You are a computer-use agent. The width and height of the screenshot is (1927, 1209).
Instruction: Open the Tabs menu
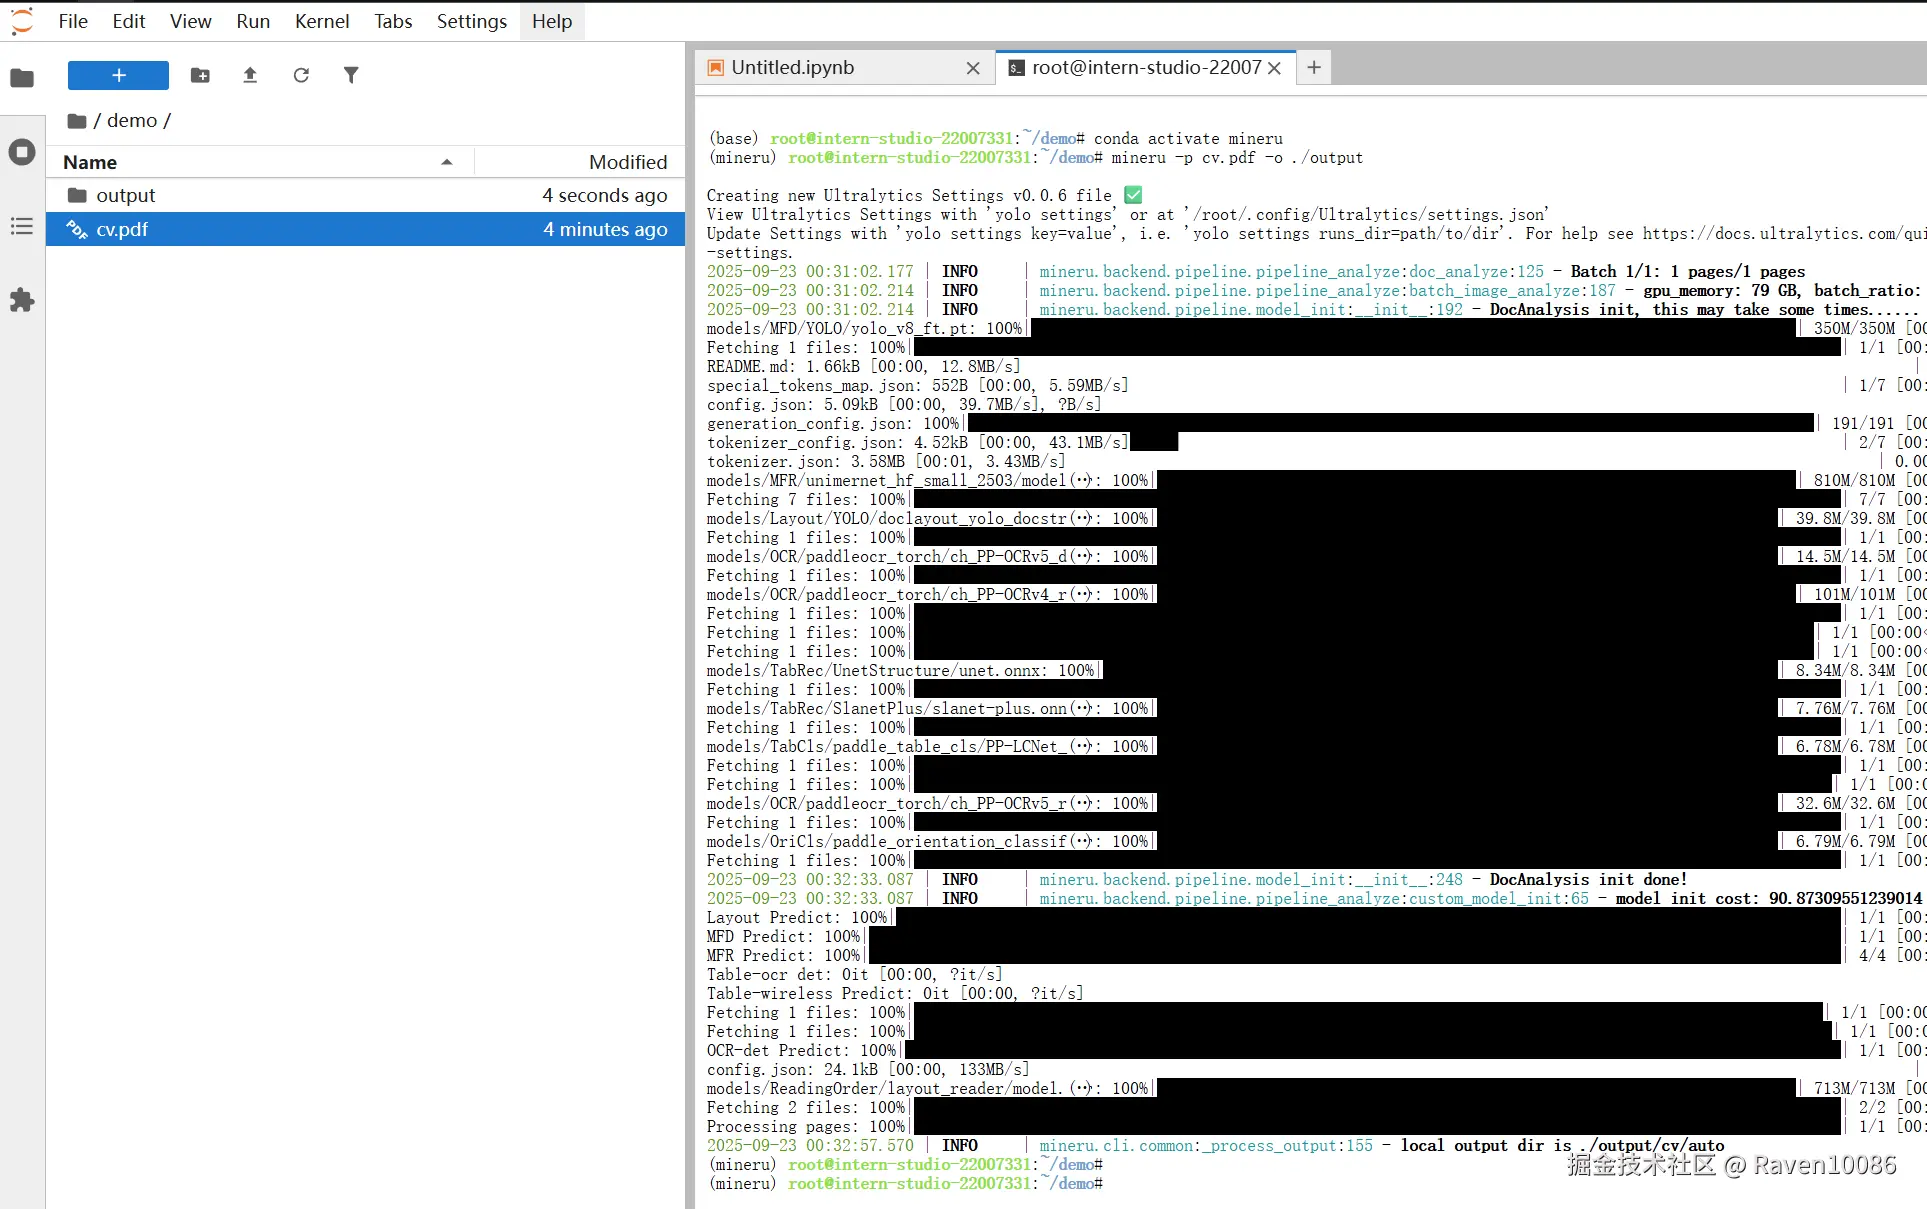pos(393,21)
